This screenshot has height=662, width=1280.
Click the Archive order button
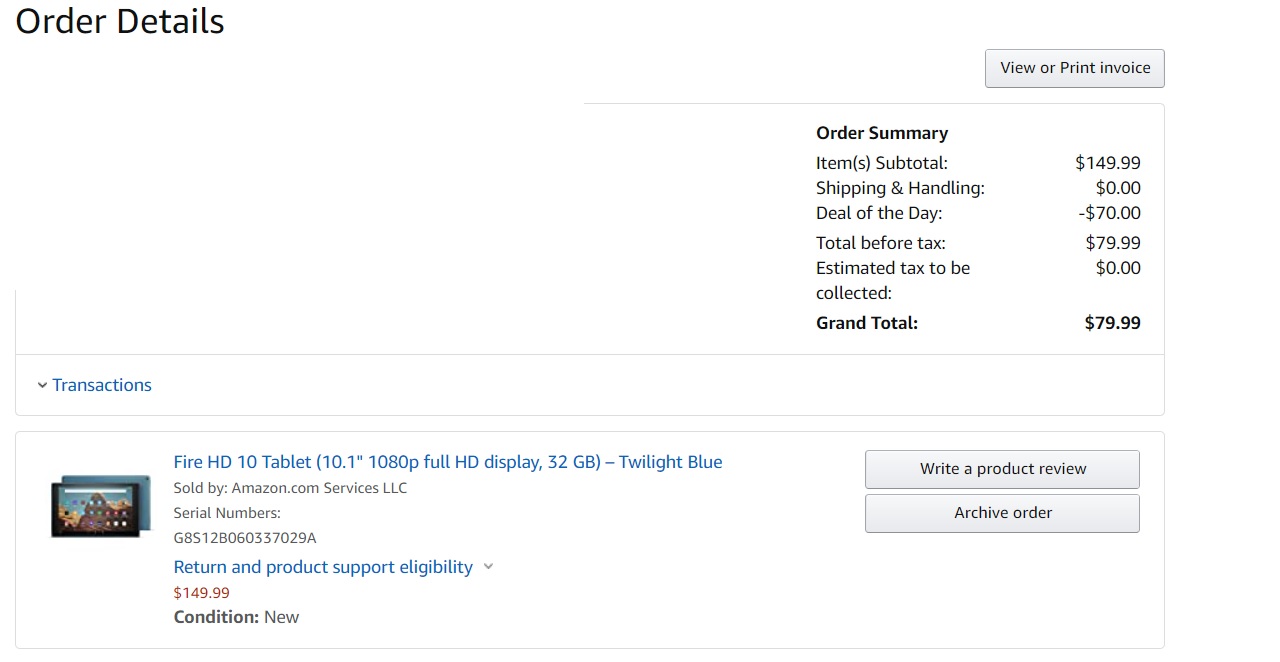pos(1002,513)
